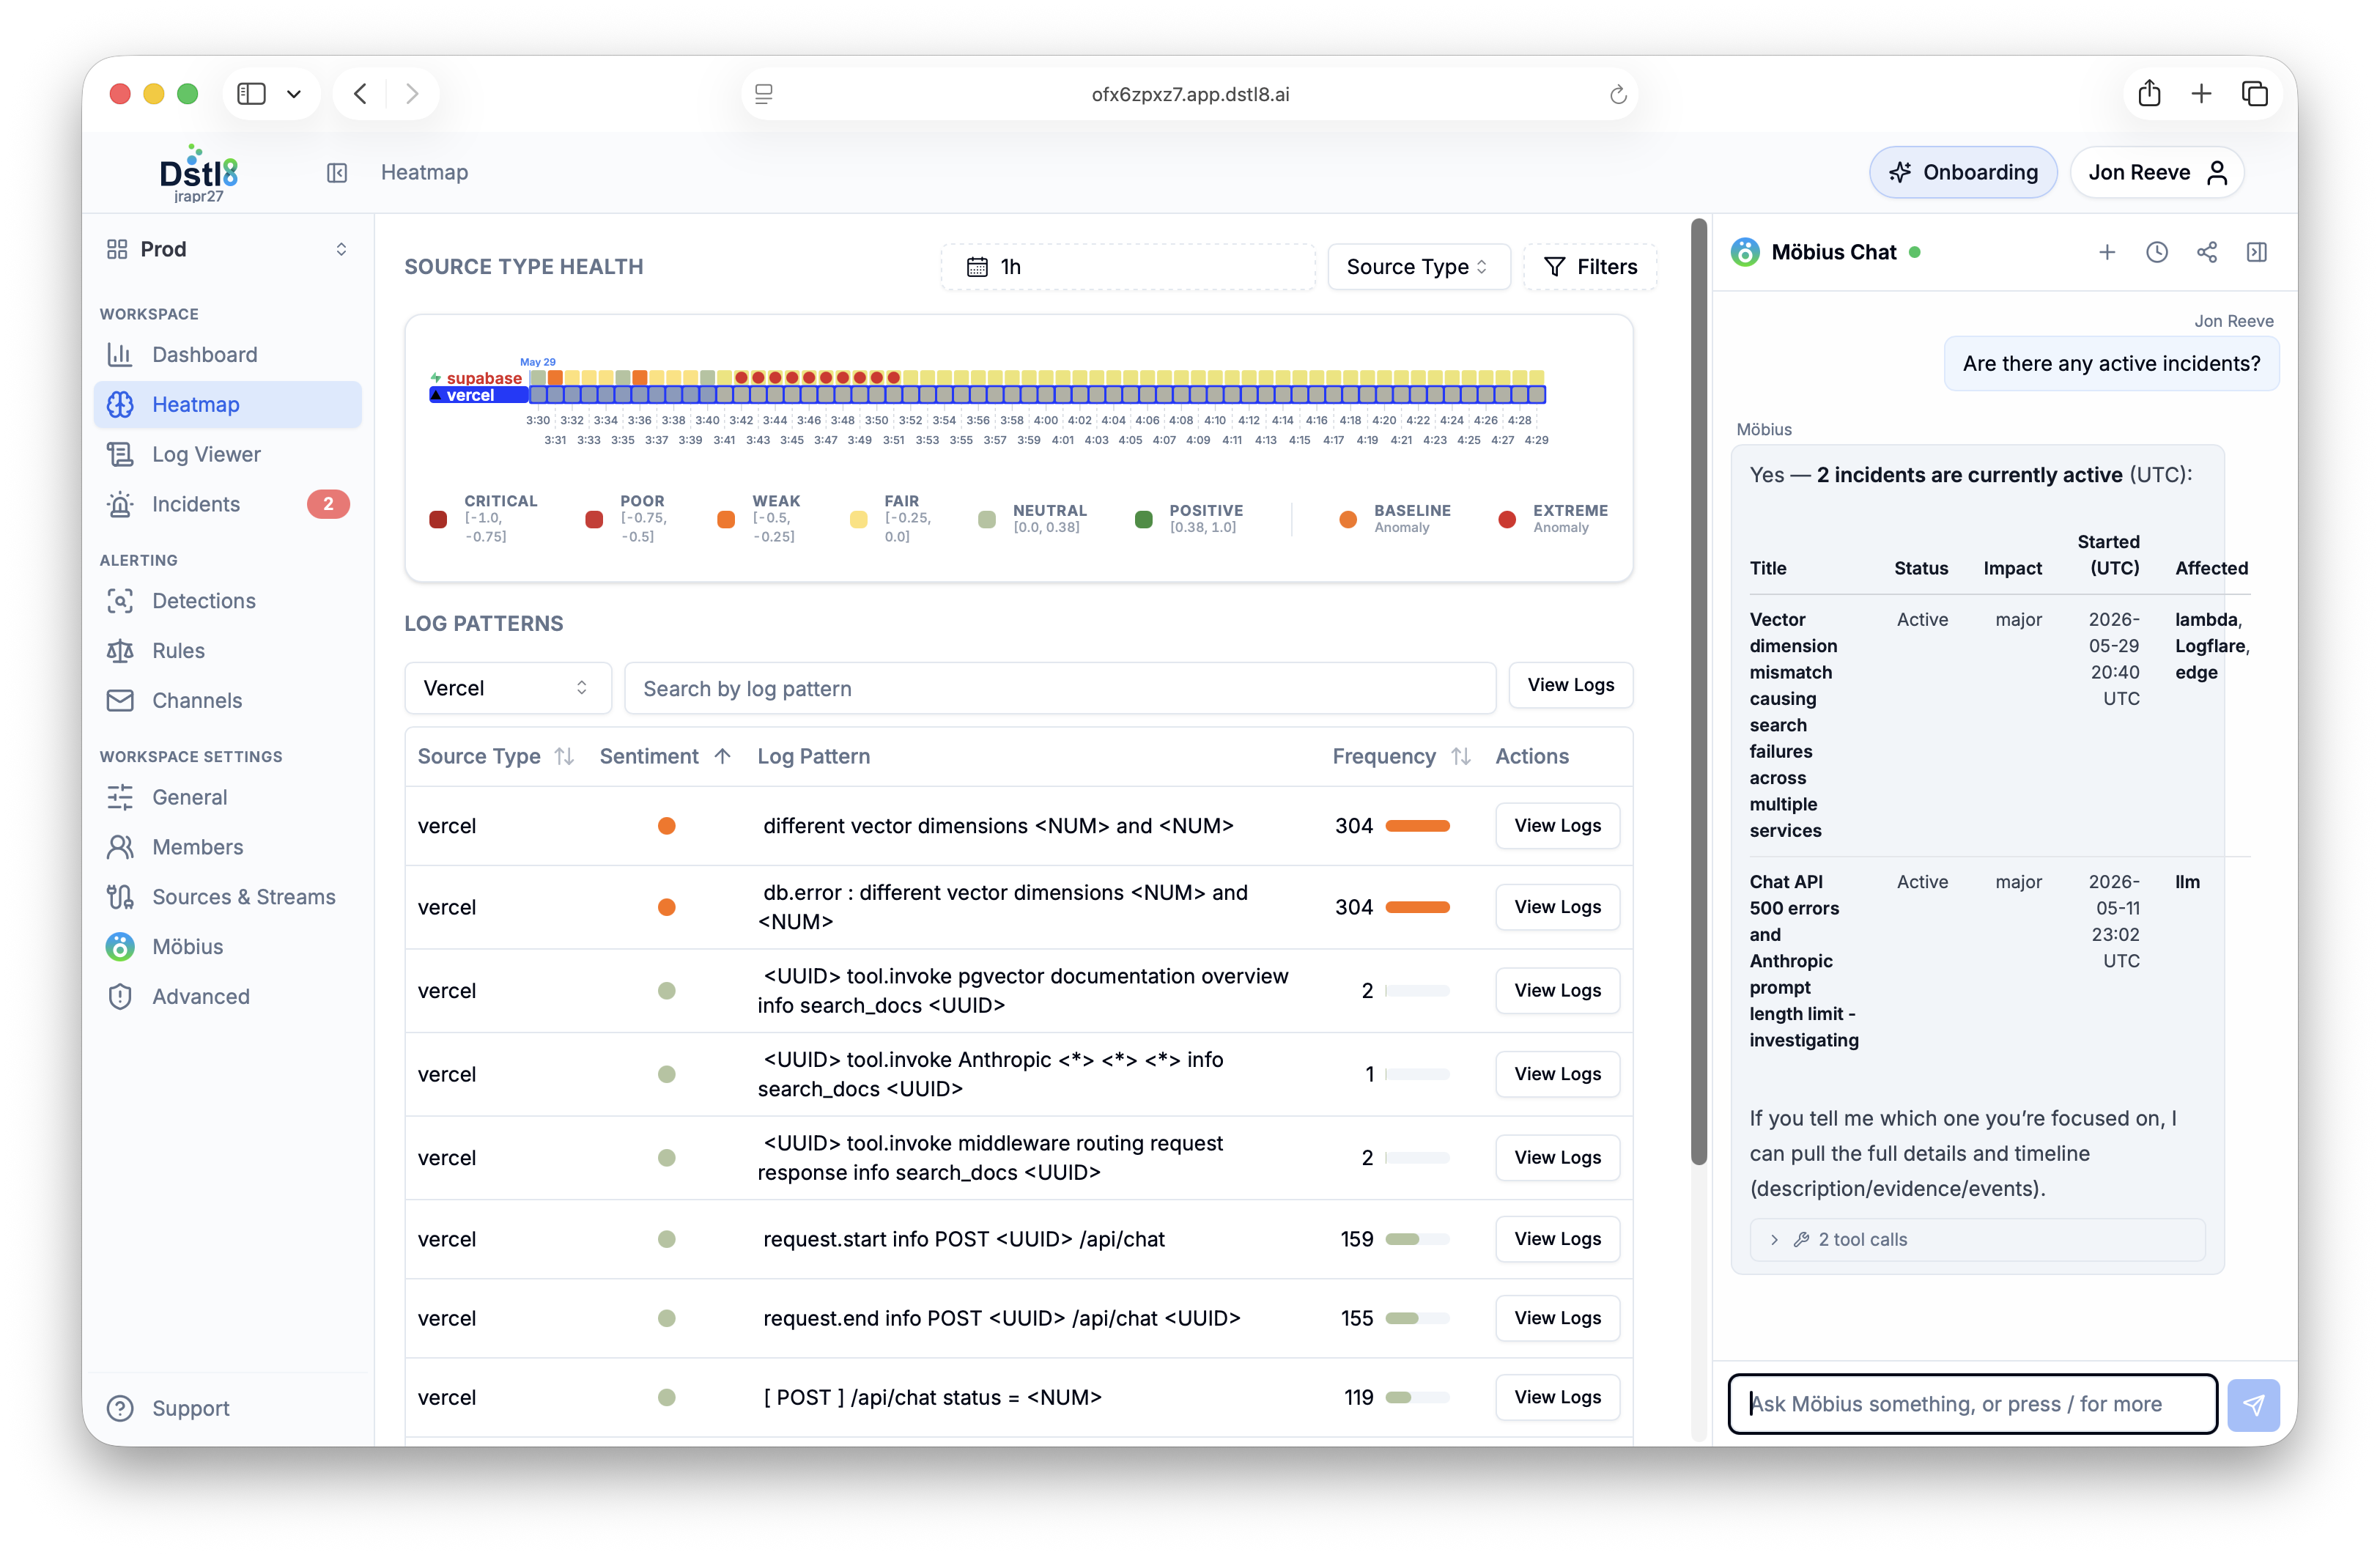Sort by the Frequency column

coord(1401,757)
